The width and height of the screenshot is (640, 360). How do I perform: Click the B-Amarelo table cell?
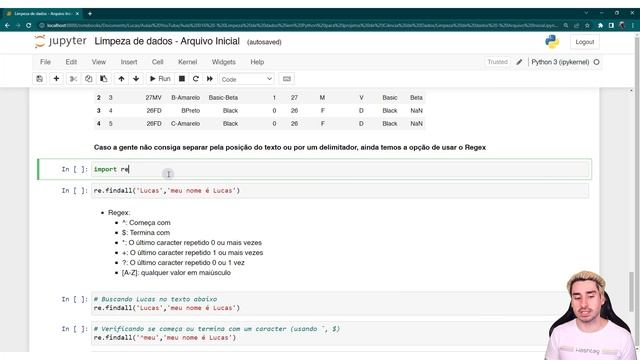pyautogui.click(x=185, y=98)
